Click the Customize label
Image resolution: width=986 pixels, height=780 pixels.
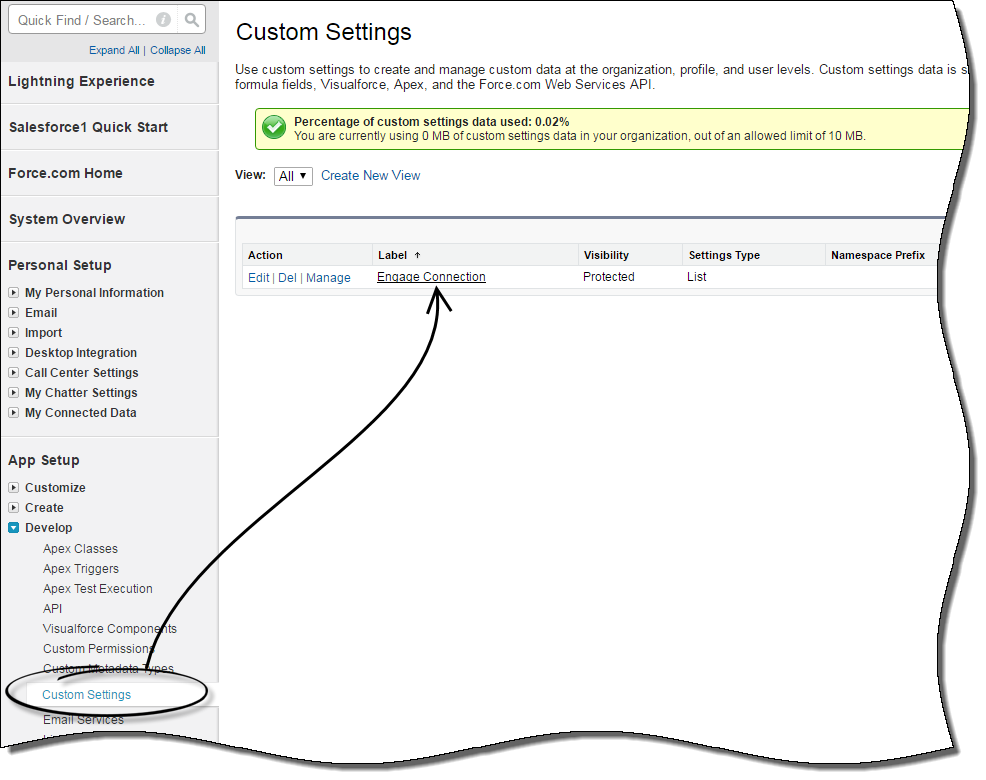point(55,488)
